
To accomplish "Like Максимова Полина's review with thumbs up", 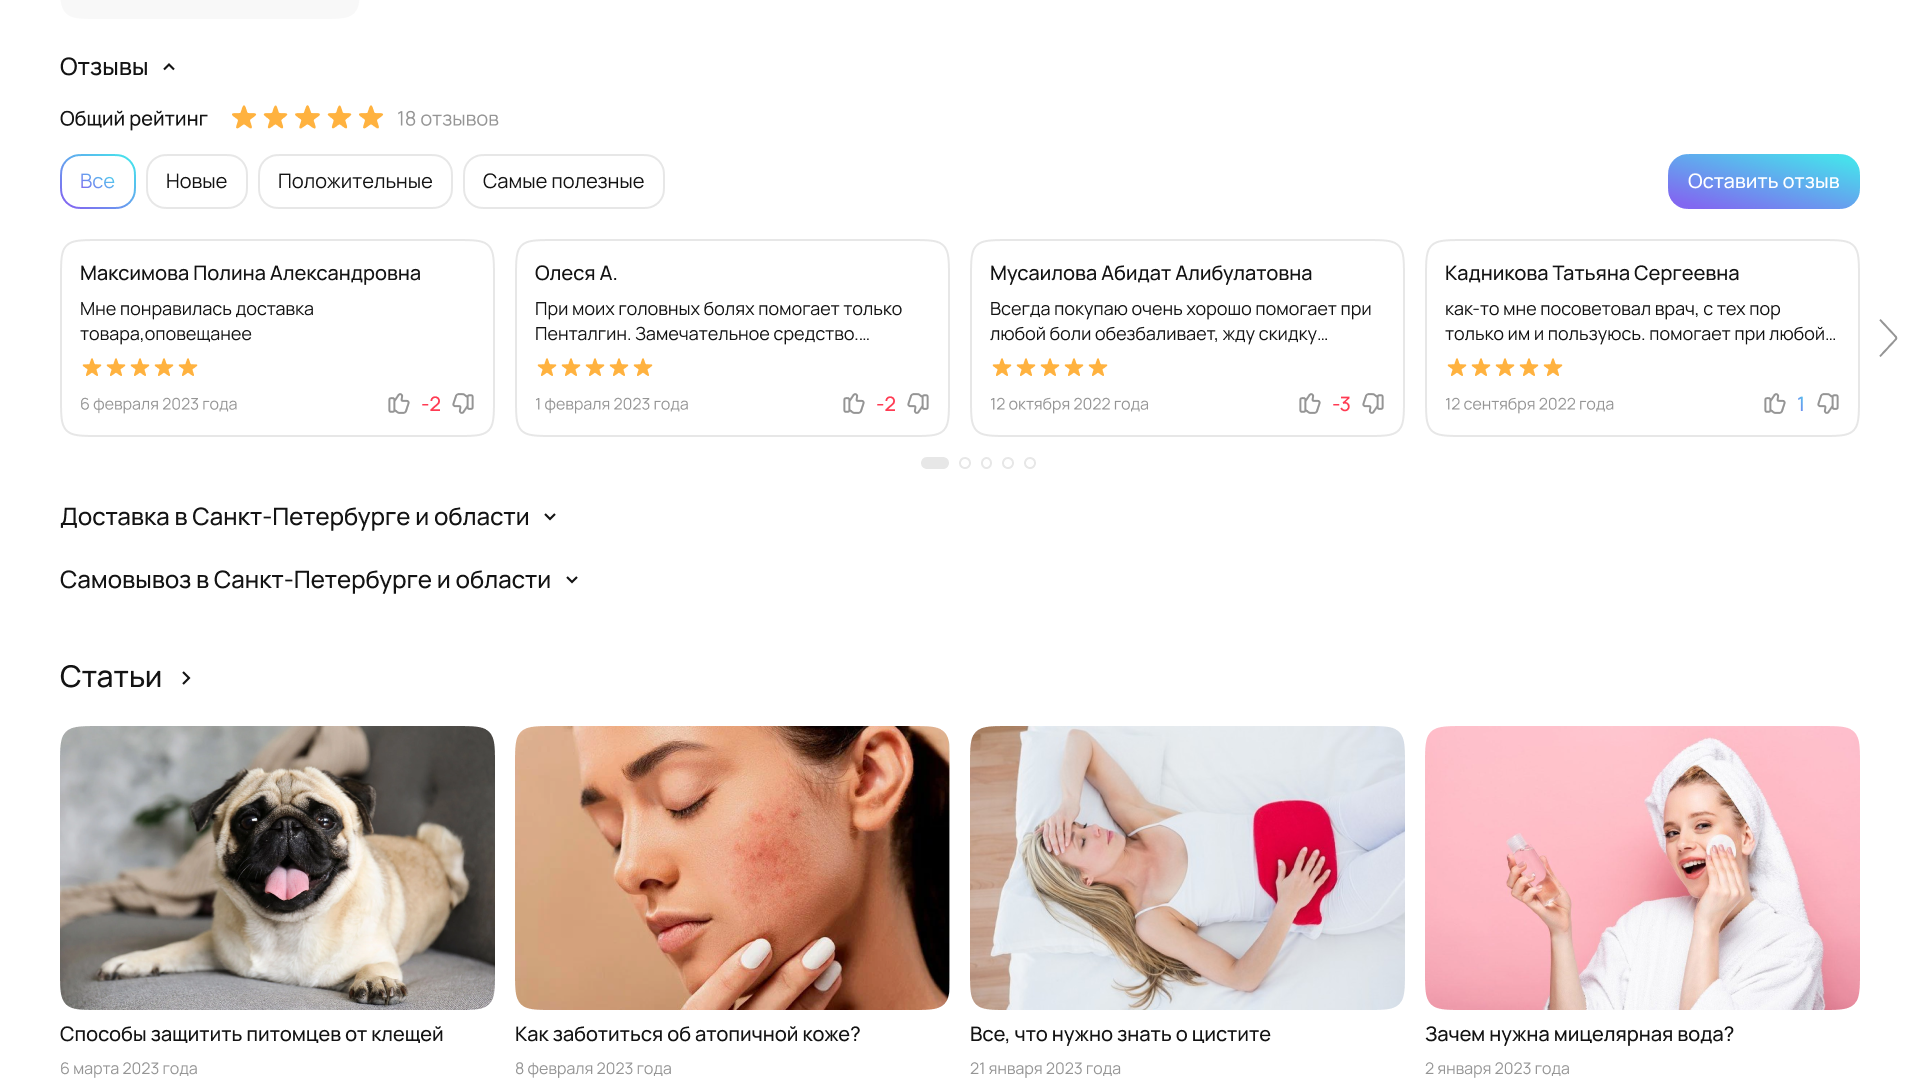I will (399, 404).
